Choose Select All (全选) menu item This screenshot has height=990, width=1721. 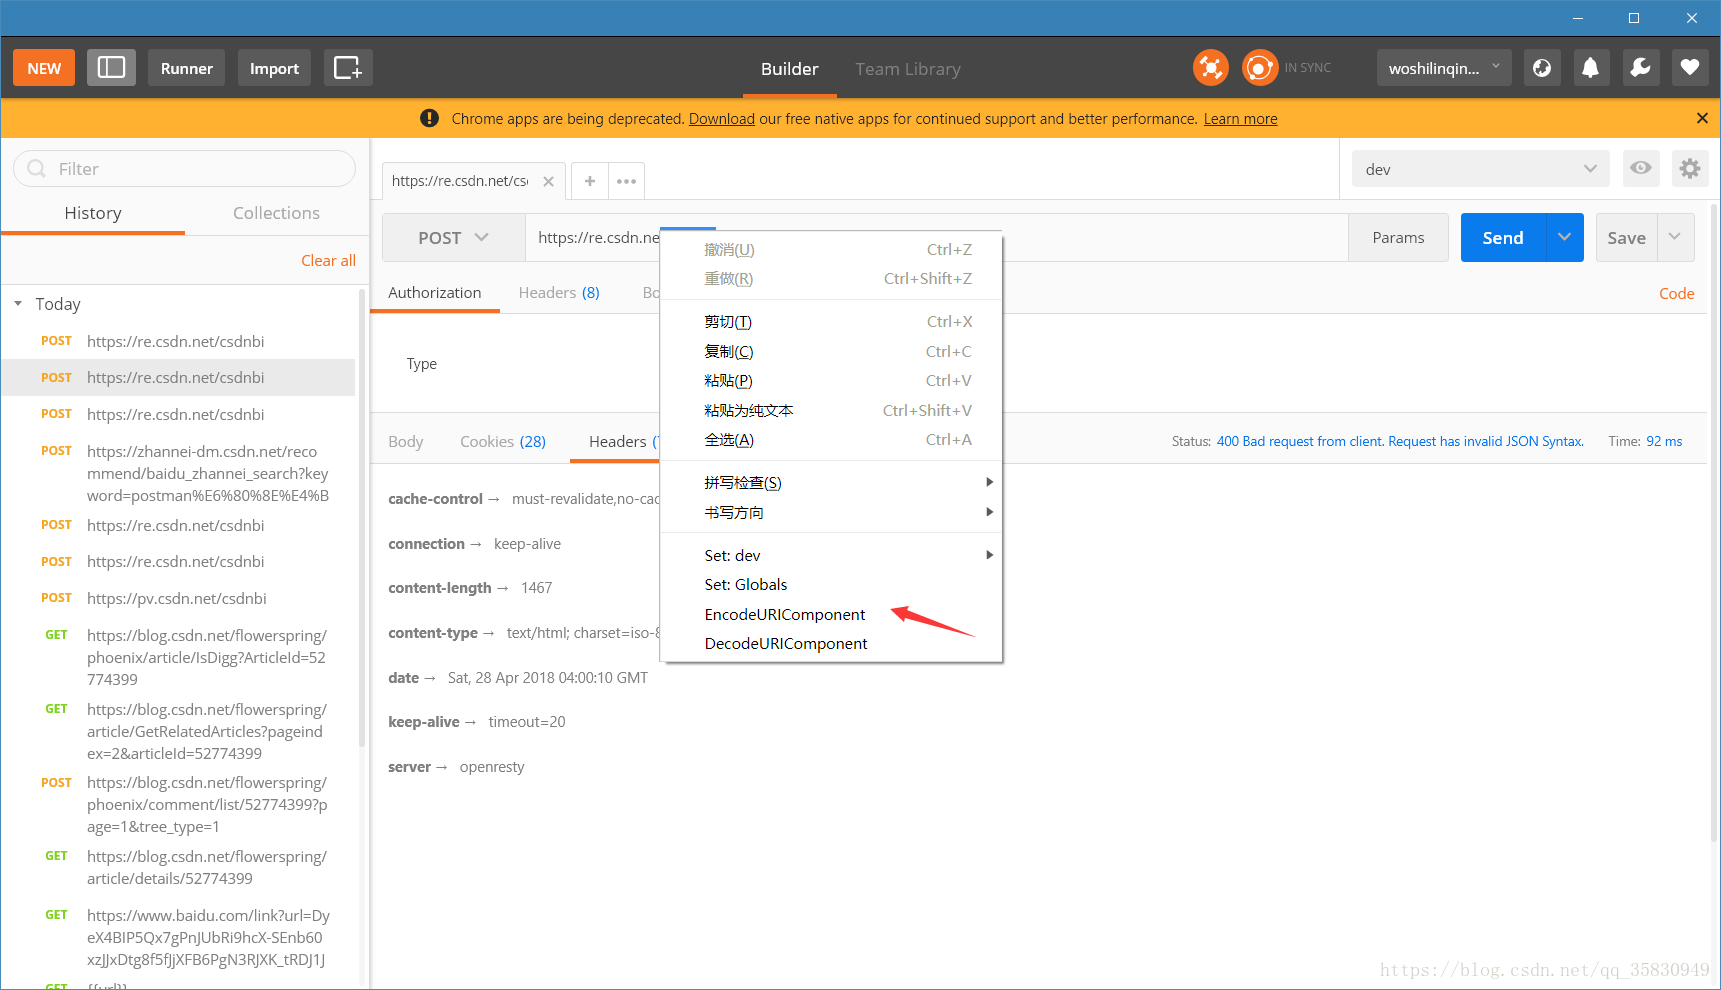point(832,440)
